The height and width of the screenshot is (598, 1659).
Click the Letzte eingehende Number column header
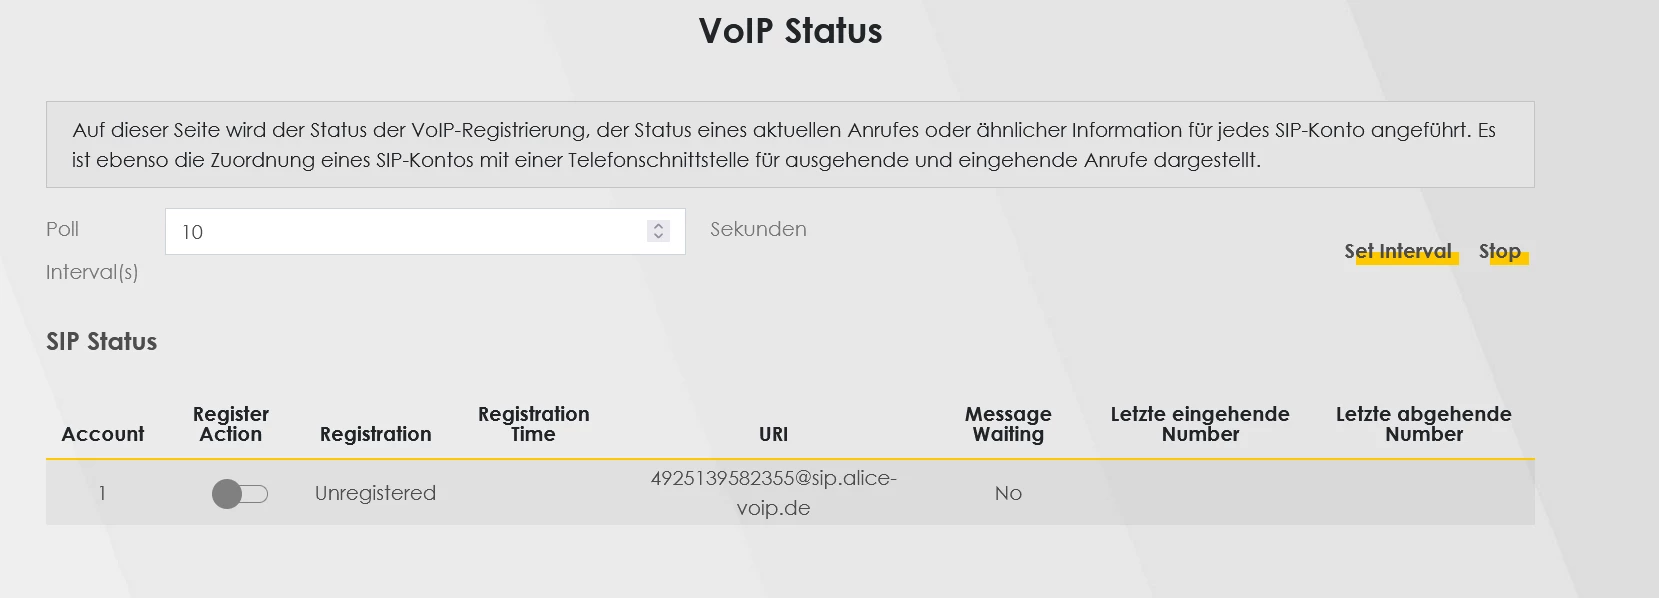pyautogui.click(x=1200, y=424)
